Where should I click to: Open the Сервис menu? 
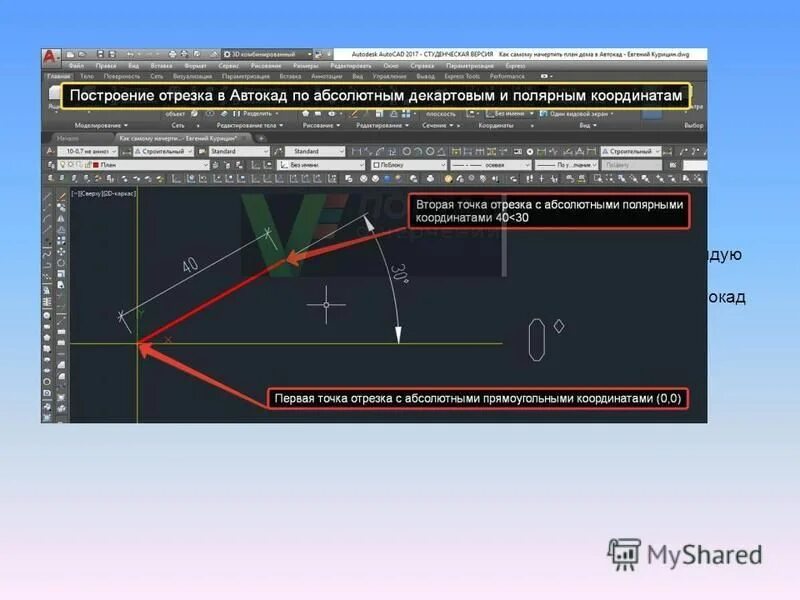tap(229, 66)
